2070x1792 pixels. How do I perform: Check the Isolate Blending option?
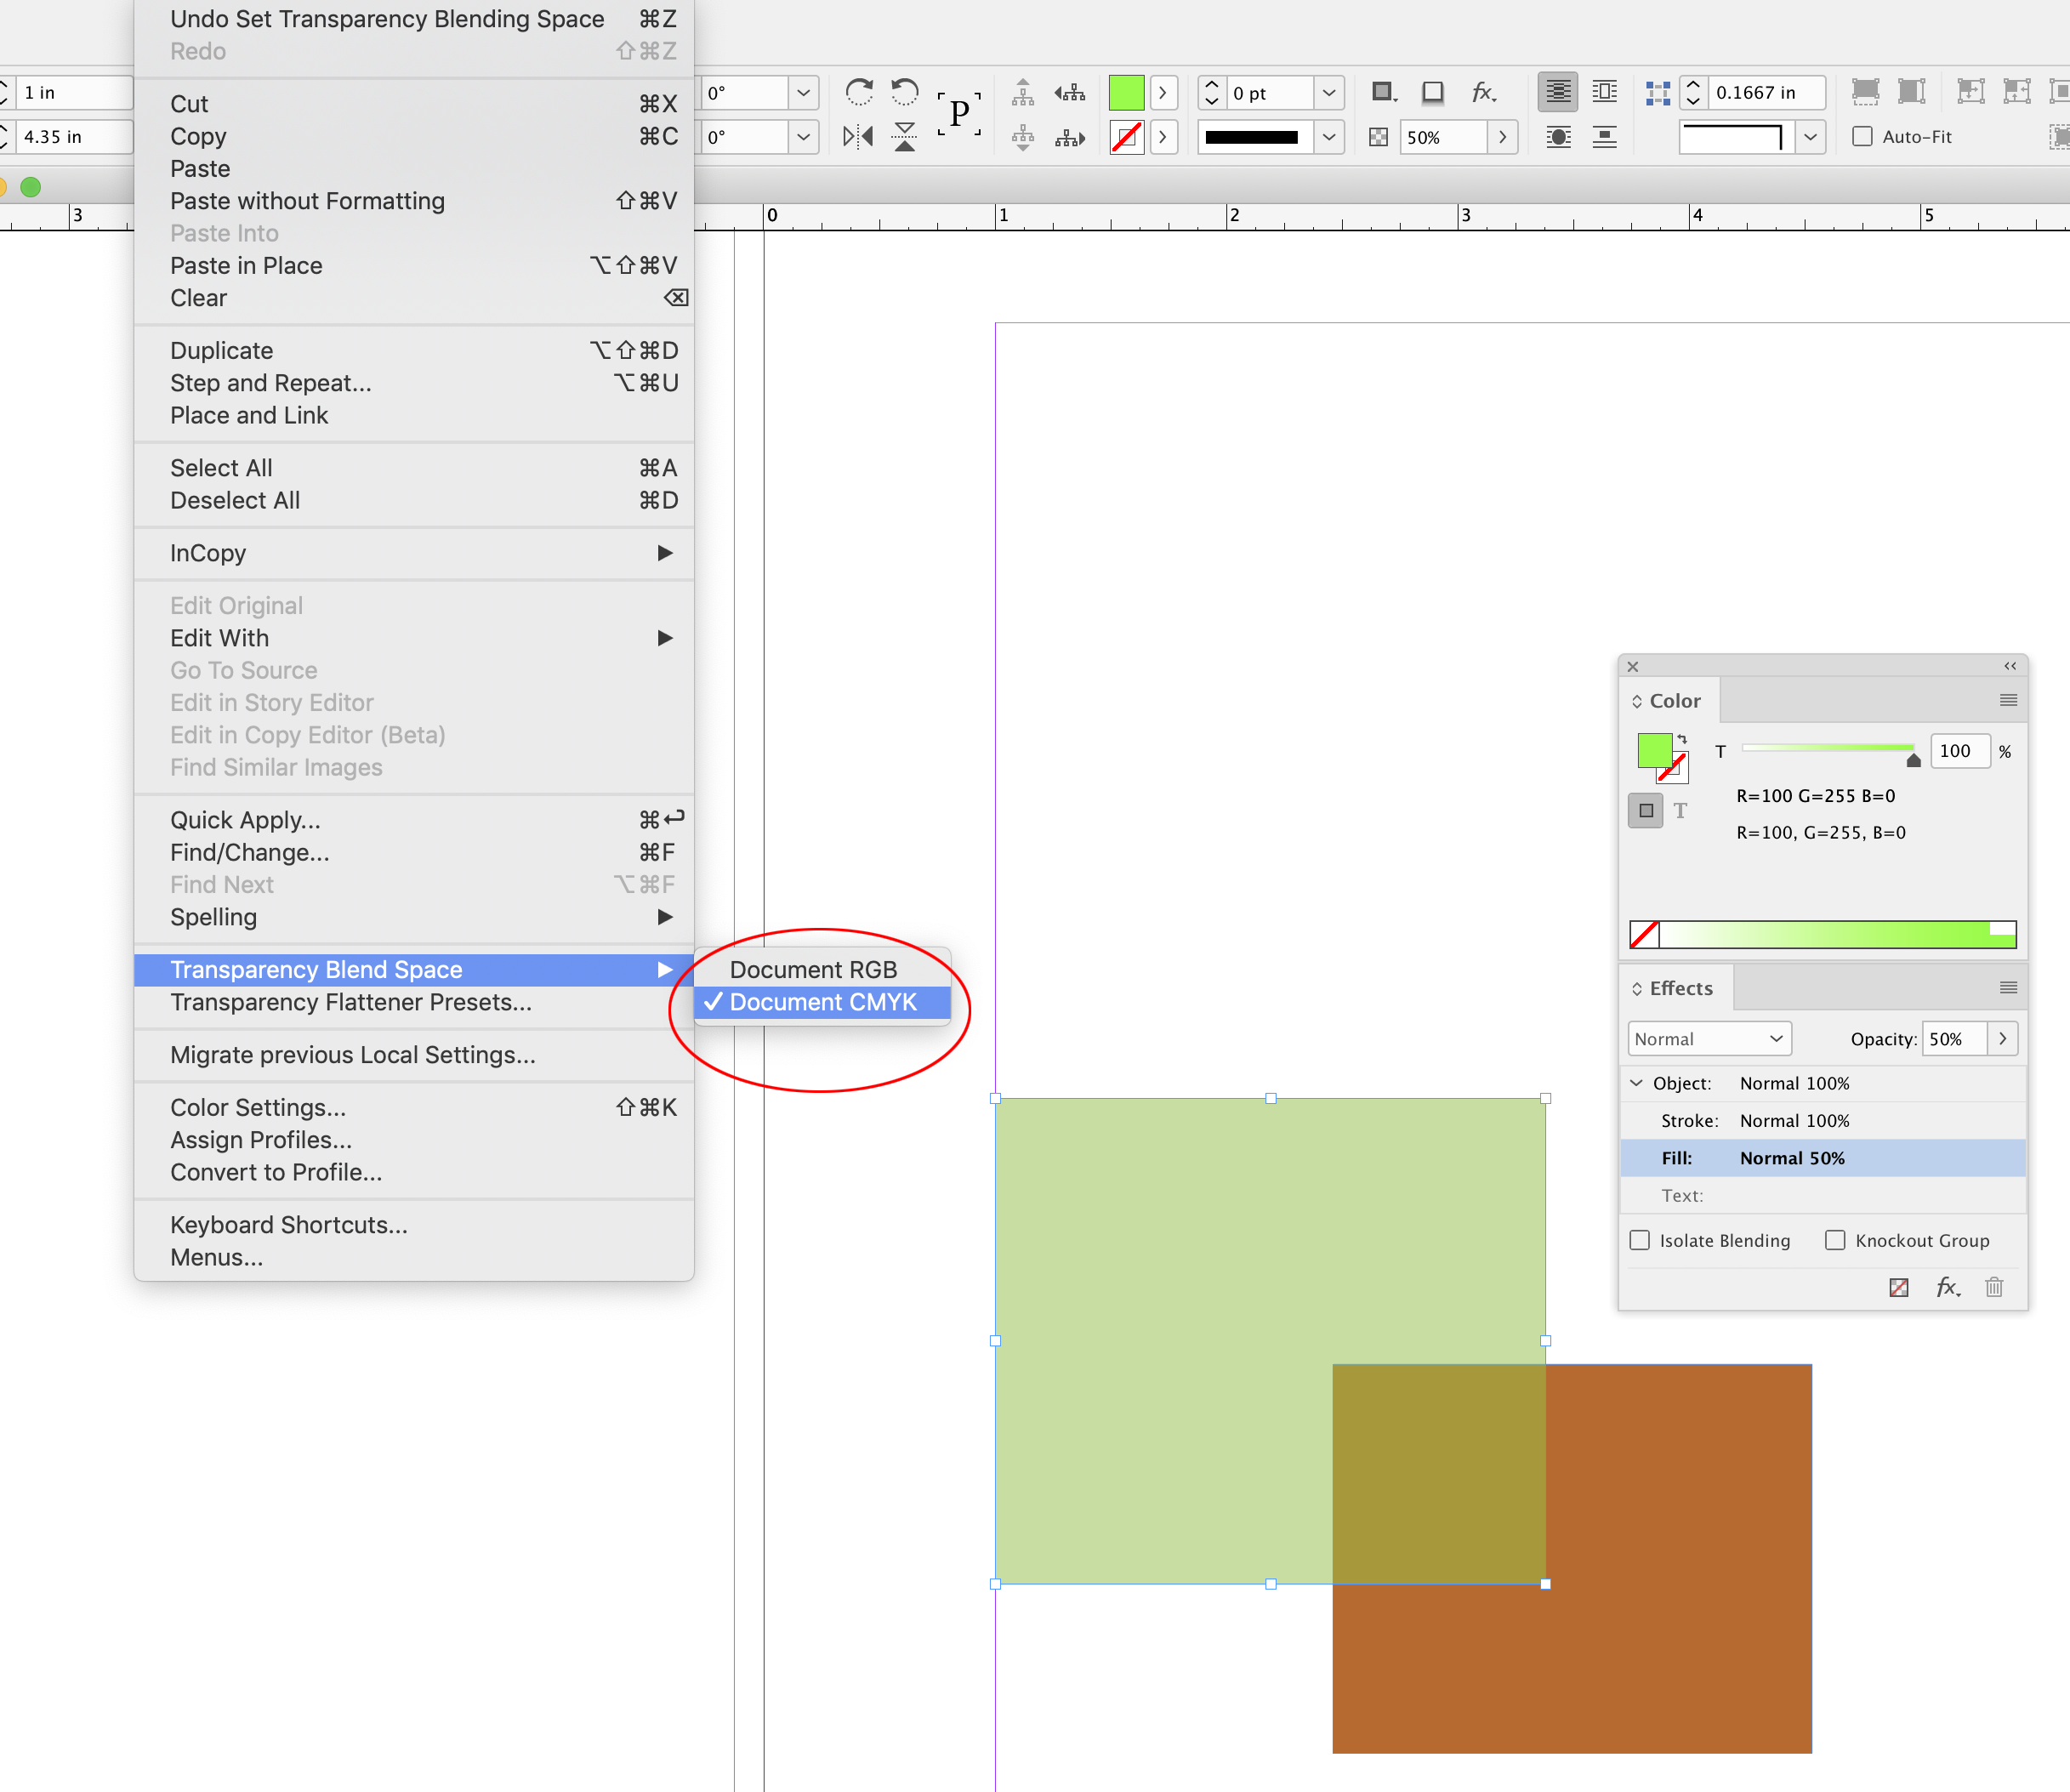(1640, 1240)
